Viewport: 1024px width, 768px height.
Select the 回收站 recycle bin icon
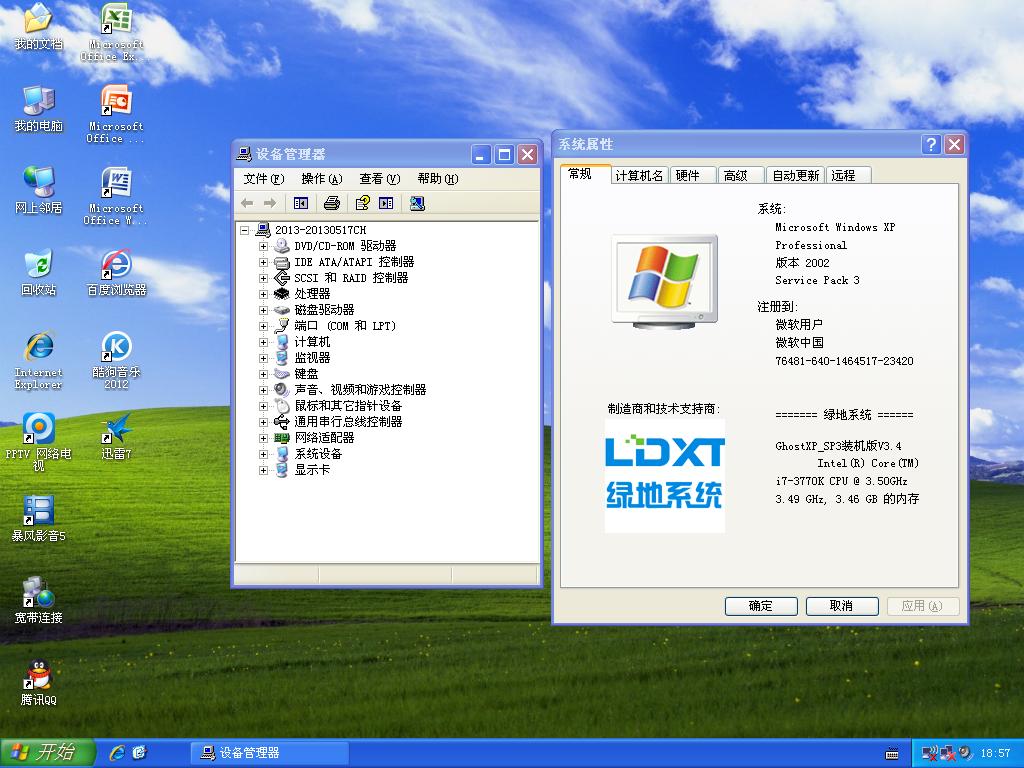pos(39,273)
